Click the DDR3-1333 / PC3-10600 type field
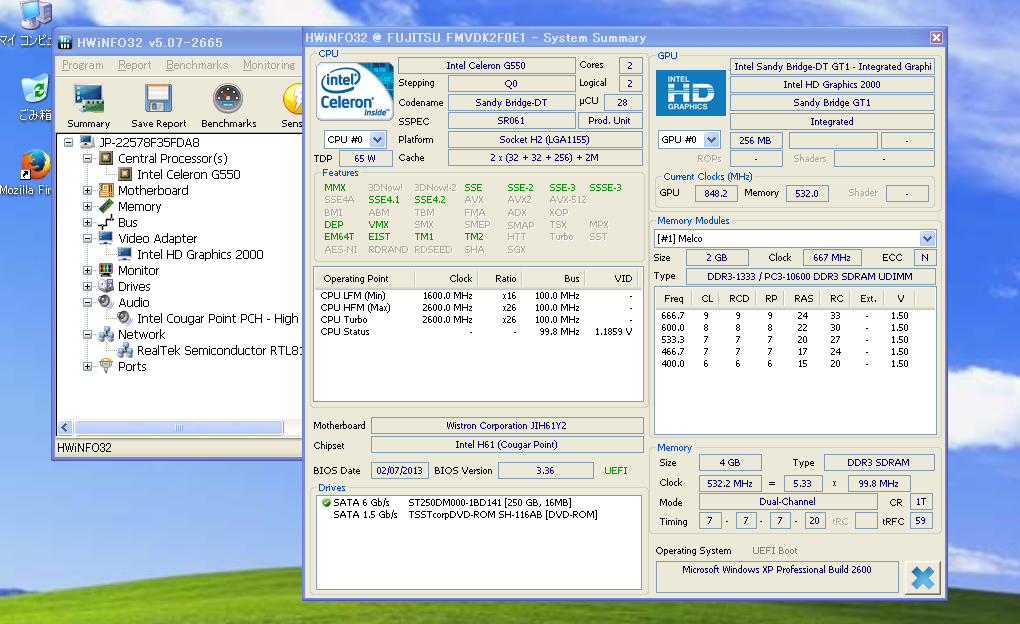This screenshot has height=624, width=1020. pyautogui.click(x=810, y=277)
